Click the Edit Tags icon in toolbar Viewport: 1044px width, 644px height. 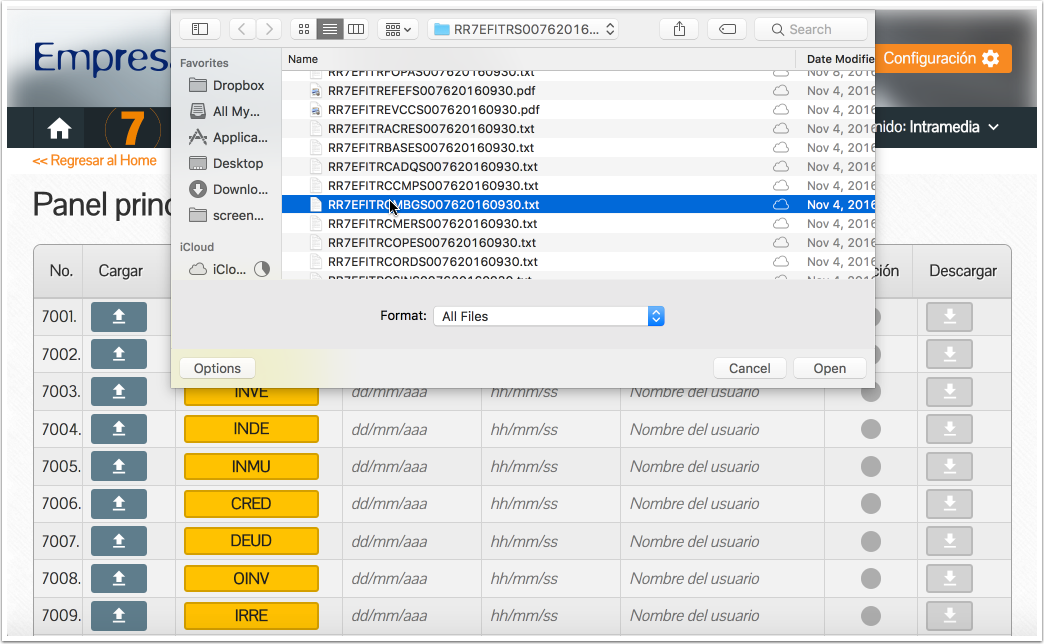[x=727, y=29]
